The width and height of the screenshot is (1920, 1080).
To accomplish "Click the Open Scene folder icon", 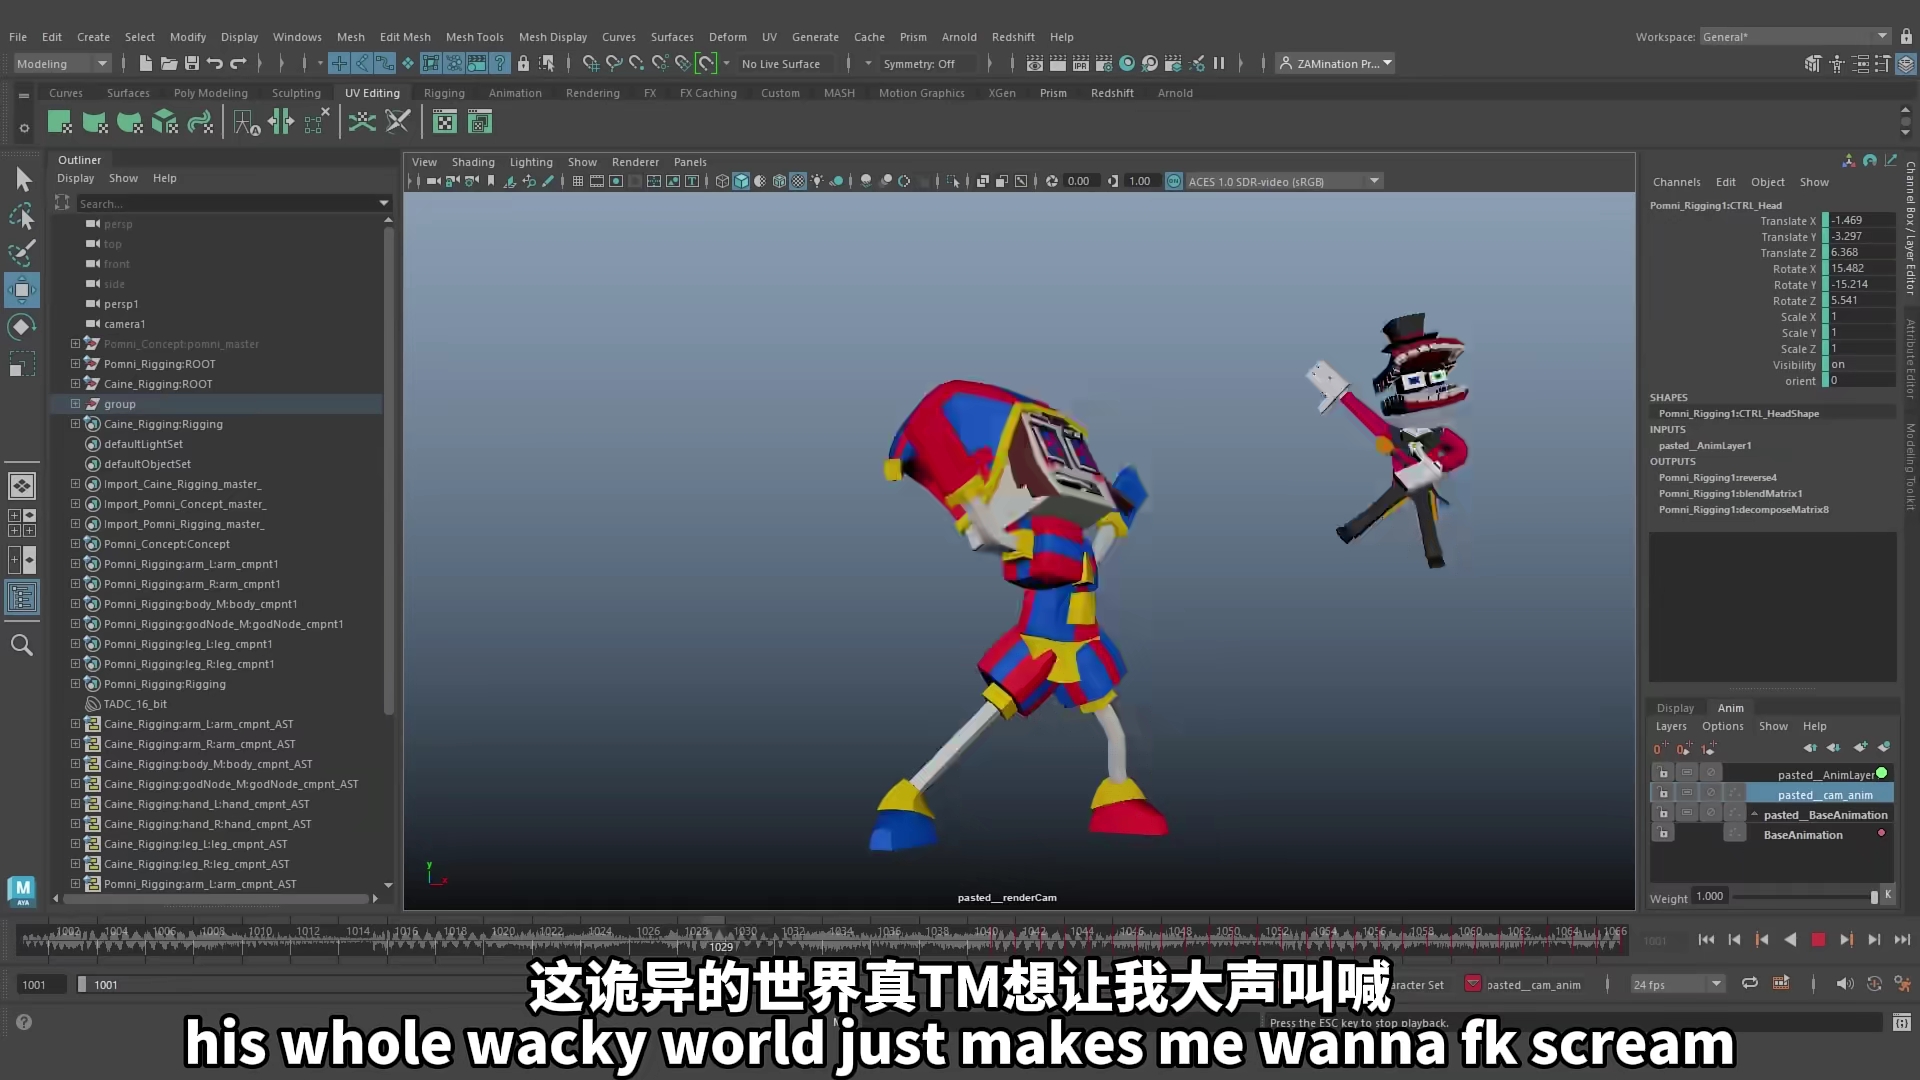I will (x=168, y=63).
